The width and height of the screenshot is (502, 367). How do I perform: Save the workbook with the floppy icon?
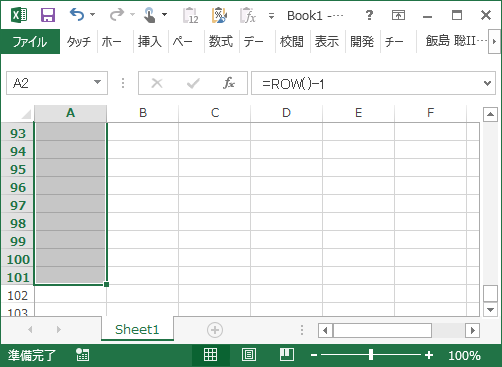point(48,15)
